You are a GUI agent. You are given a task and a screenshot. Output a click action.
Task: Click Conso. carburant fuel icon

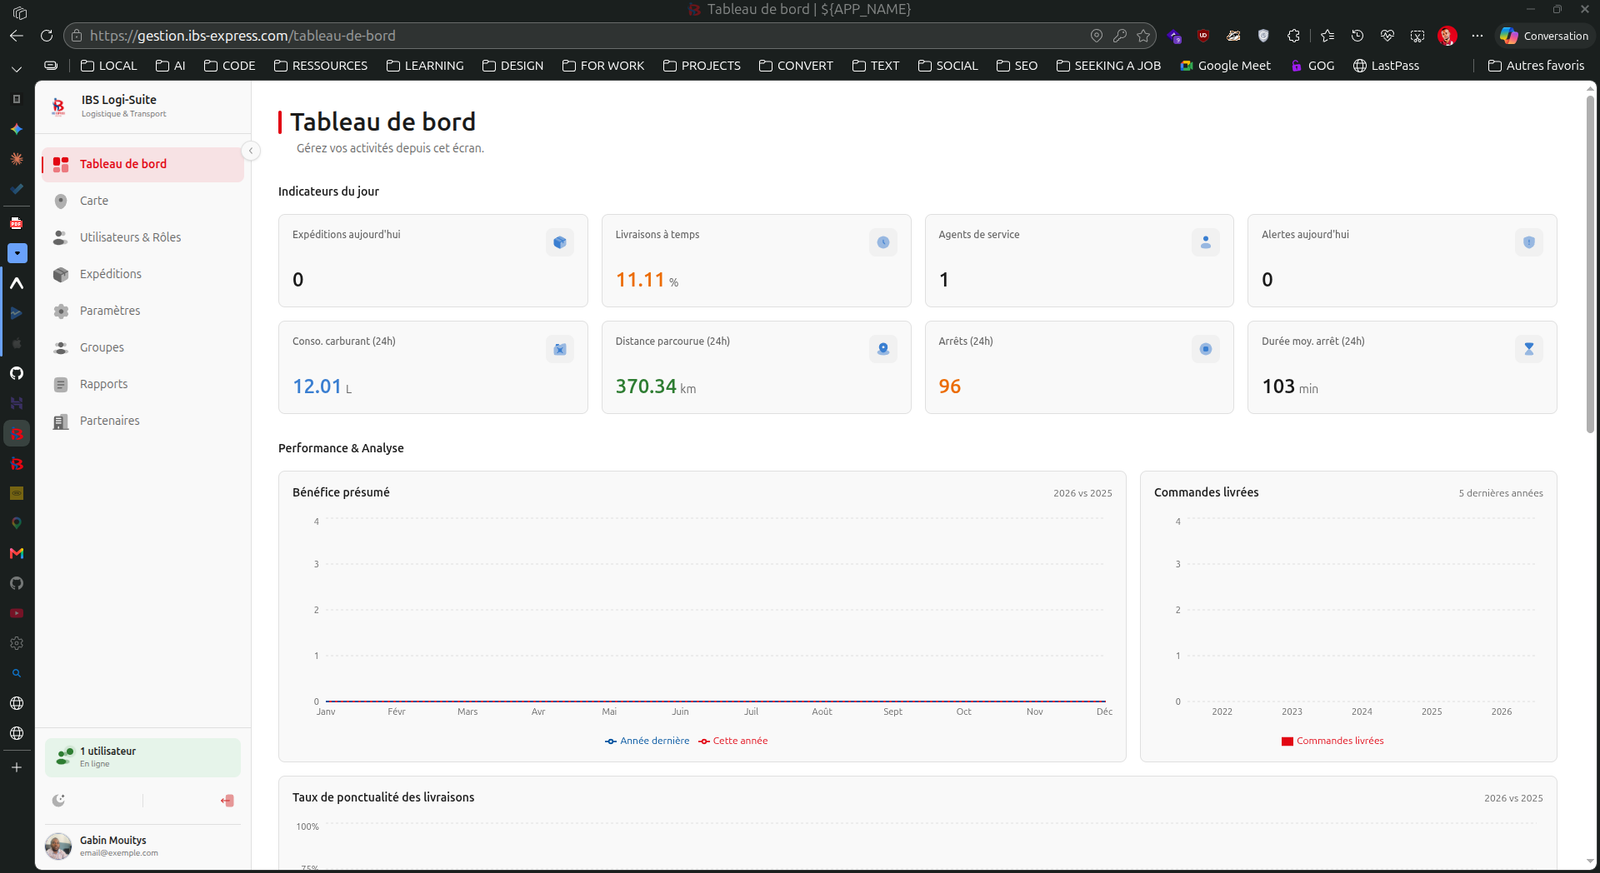tap(560, 349)
